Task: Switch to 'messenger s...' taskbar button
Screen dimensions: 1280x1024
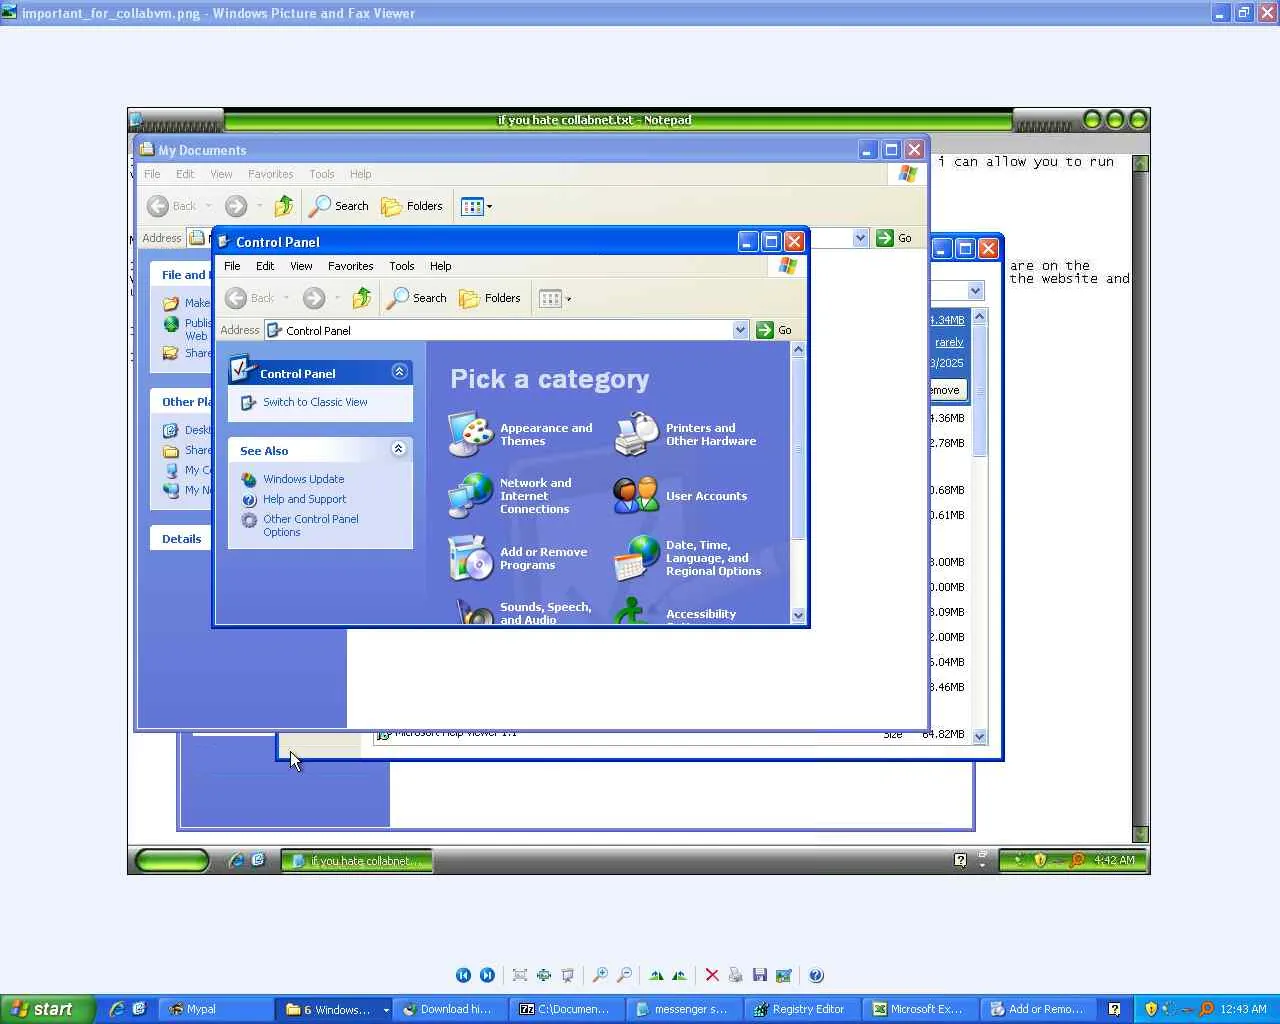Action: coord(686,1009)
